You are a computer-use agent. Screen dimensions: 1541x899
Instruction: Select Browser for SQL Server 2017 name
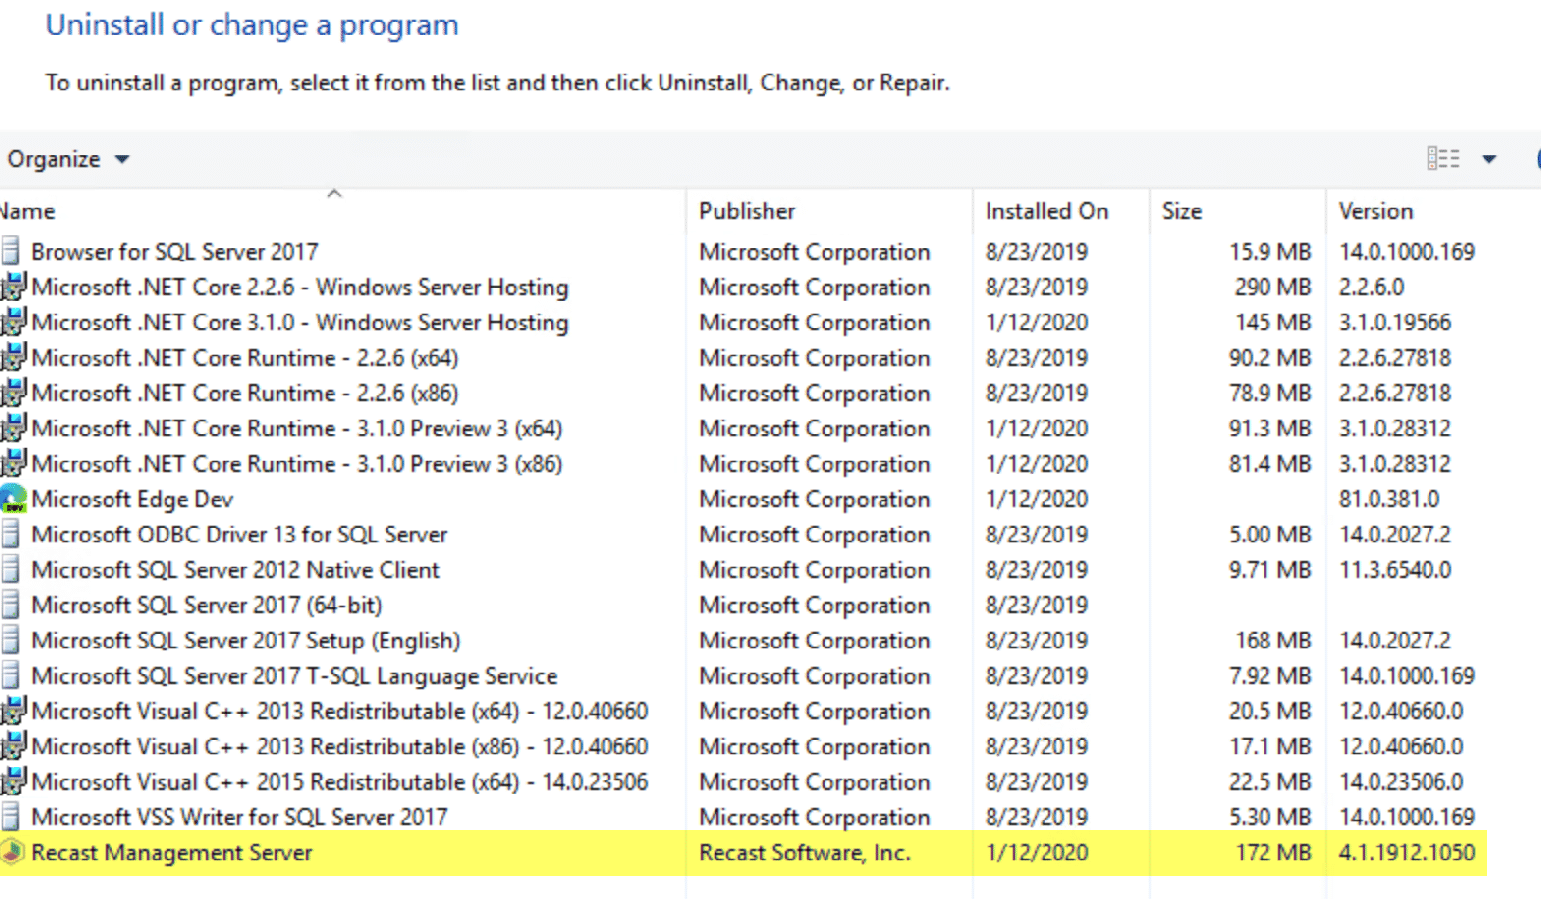pos(175,251)
